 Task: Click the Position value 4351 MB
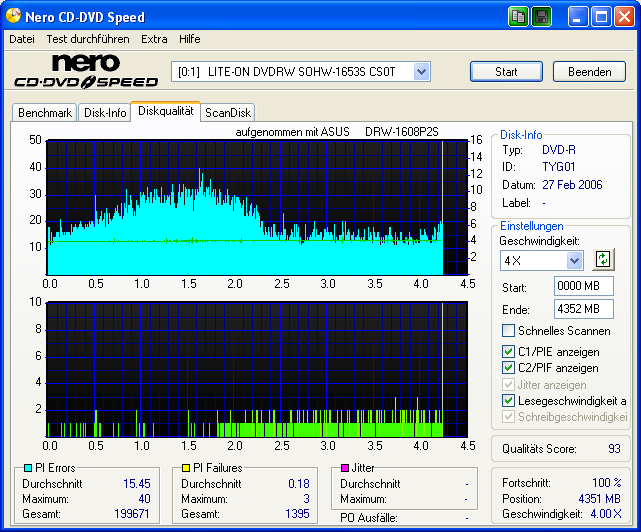click(599, 499)
